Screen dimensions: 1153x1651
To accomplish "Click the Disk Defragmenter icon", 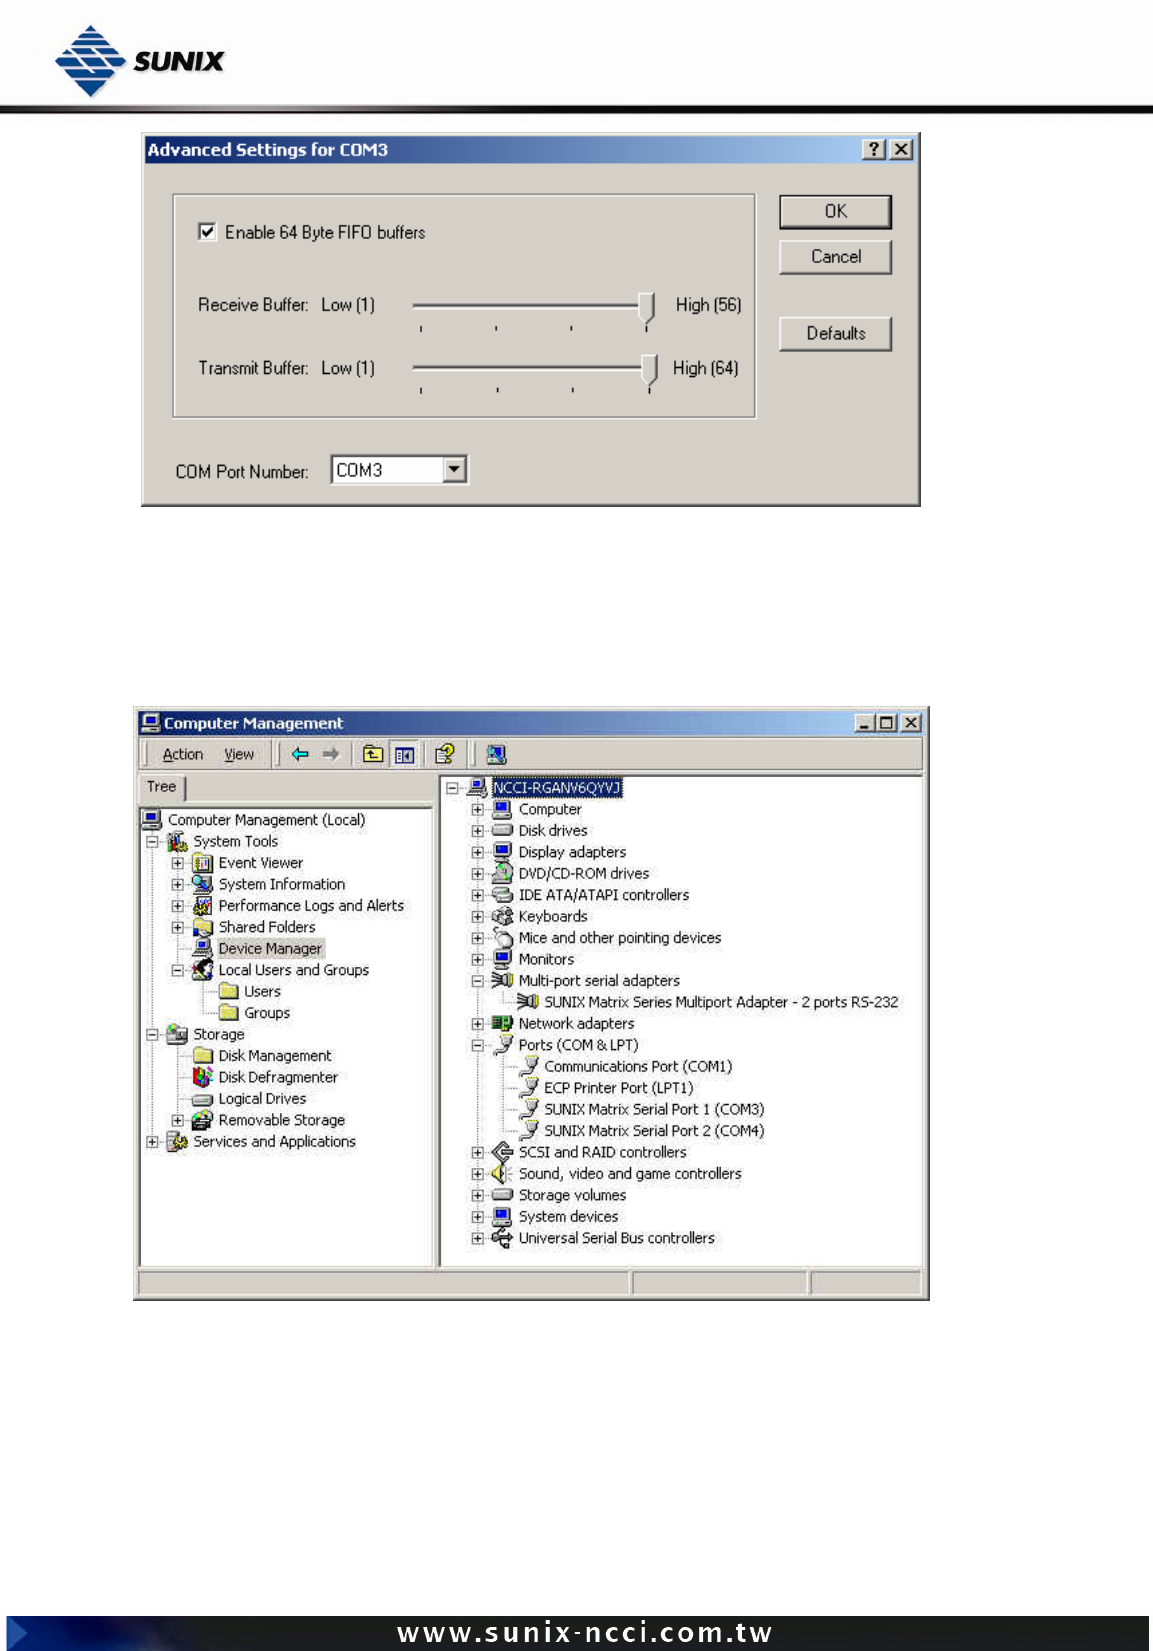I will [x=203, y=1077].
